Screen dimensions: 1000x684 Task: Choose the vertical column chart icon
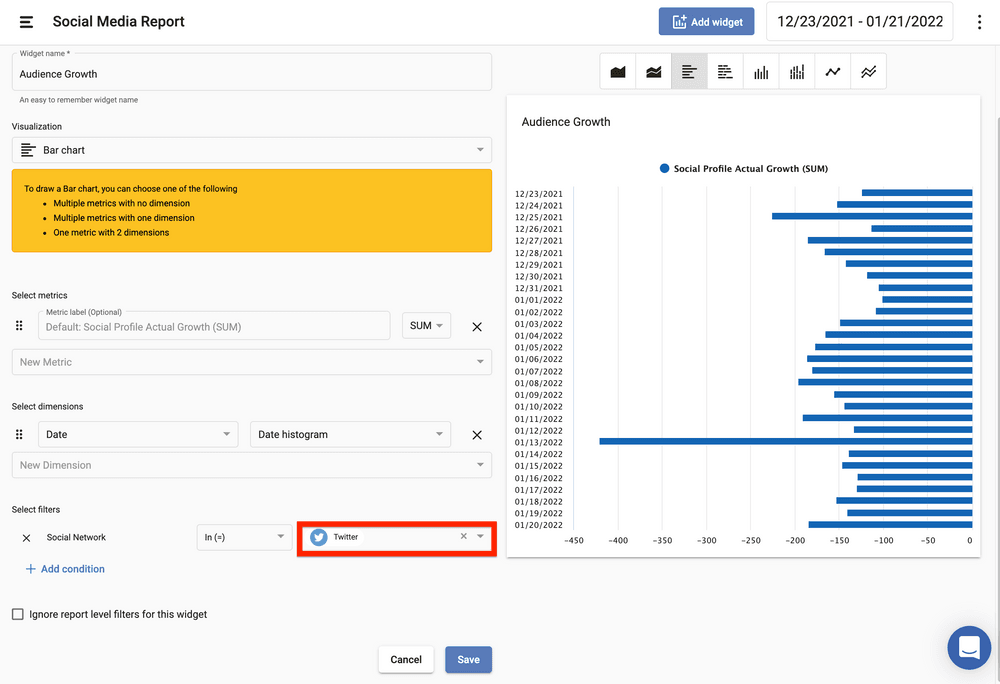tap(761, 72)
